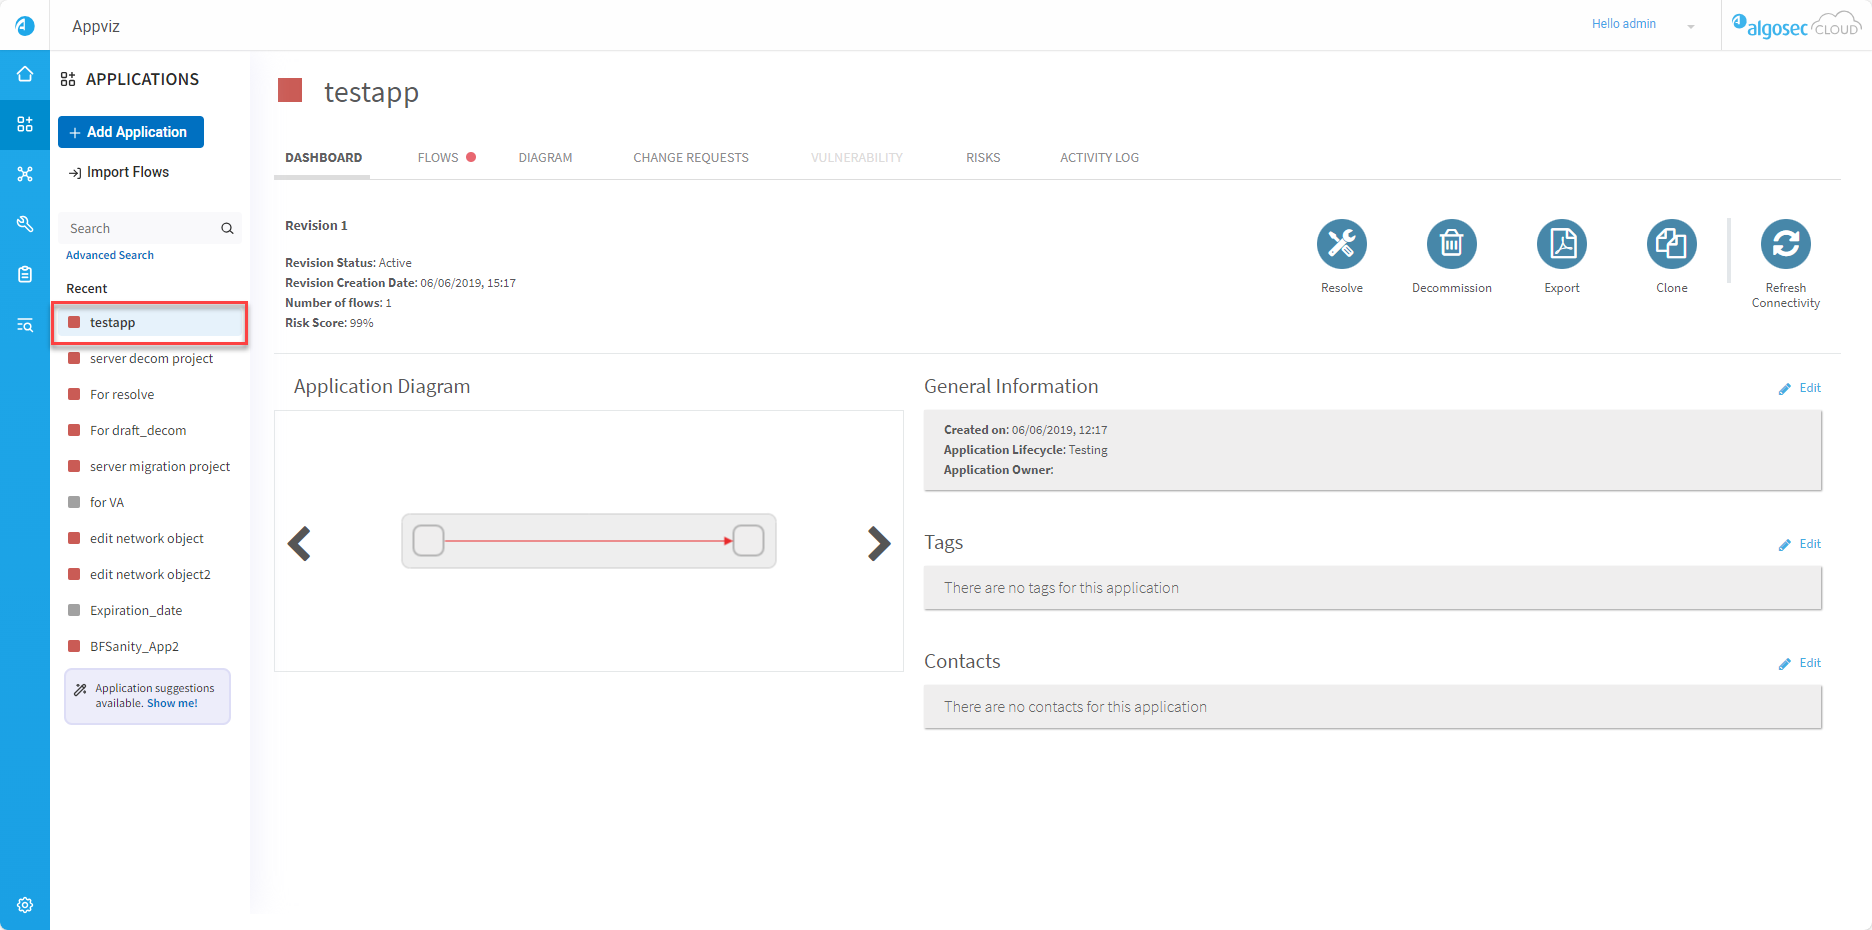Select server migration project from Recent list
Viewport: 1872px width, 930px height.
(x=160, y=467)
